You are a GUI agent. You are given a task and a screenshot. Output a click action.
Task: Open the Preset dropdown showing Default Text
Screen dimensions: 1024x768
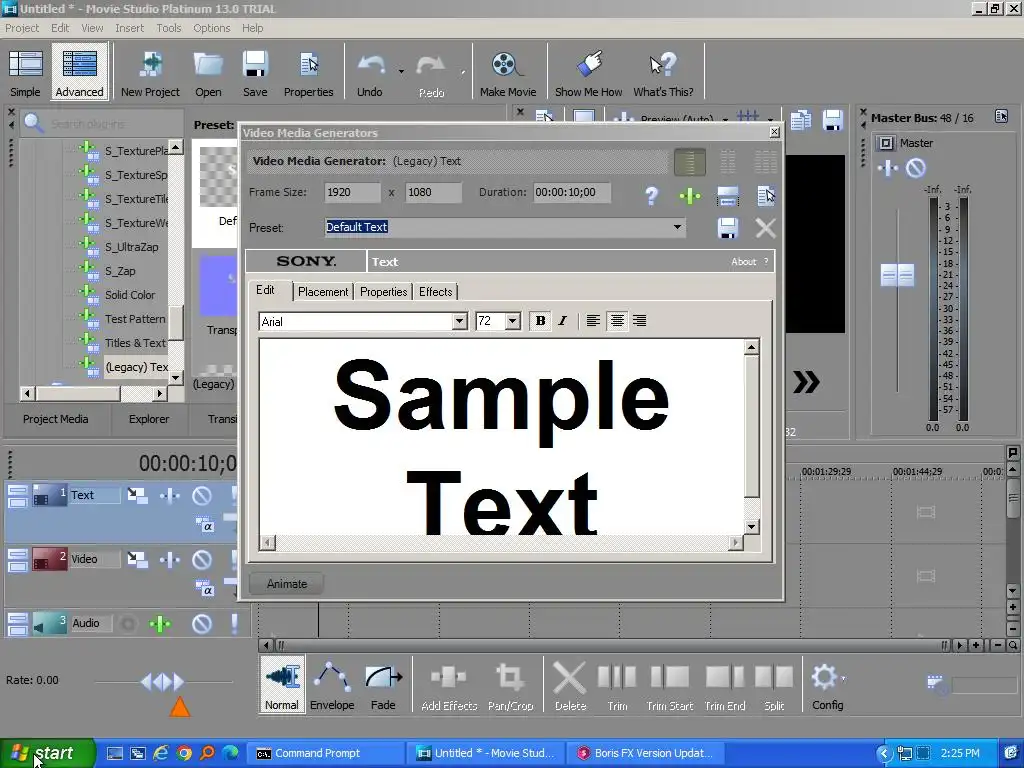[x=677, y=227]
